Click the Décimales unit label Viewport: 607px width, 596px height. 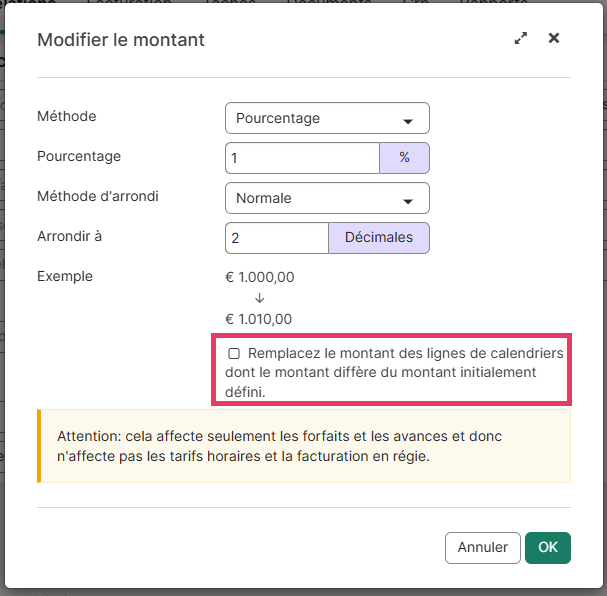coord(378,238)
